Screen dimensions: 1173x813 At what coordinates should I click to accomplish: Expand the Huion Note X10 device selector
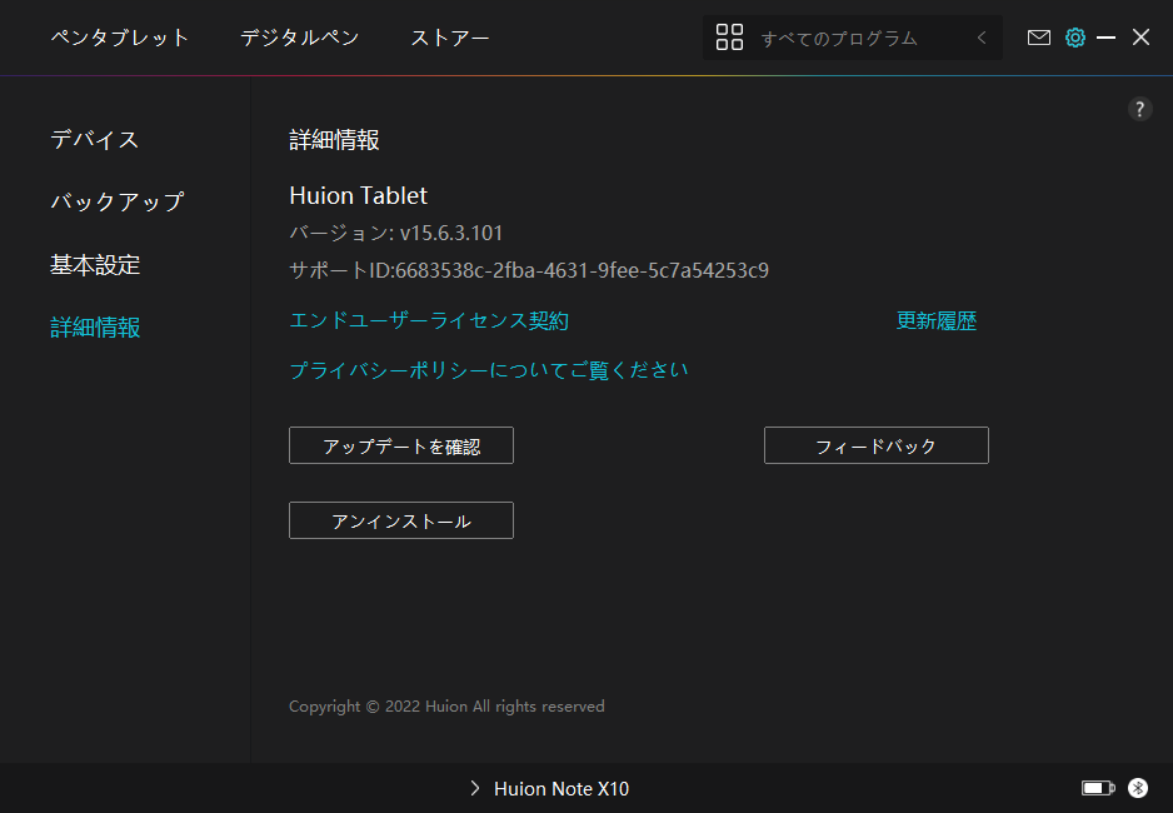tap(549, 789)
